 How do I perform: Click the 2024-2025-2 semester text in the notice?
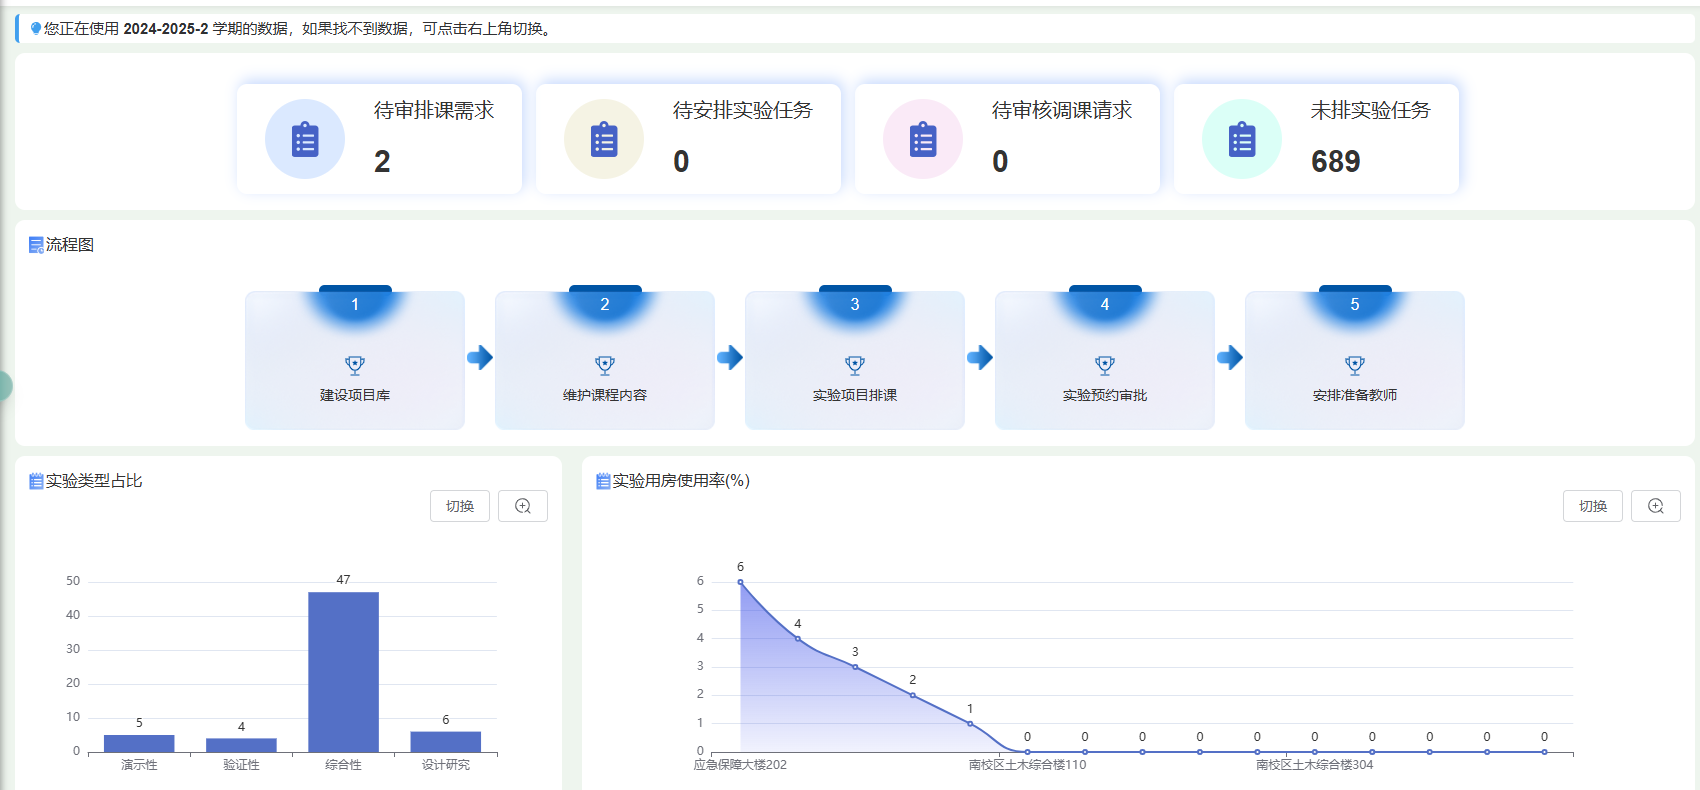[166, 29]
